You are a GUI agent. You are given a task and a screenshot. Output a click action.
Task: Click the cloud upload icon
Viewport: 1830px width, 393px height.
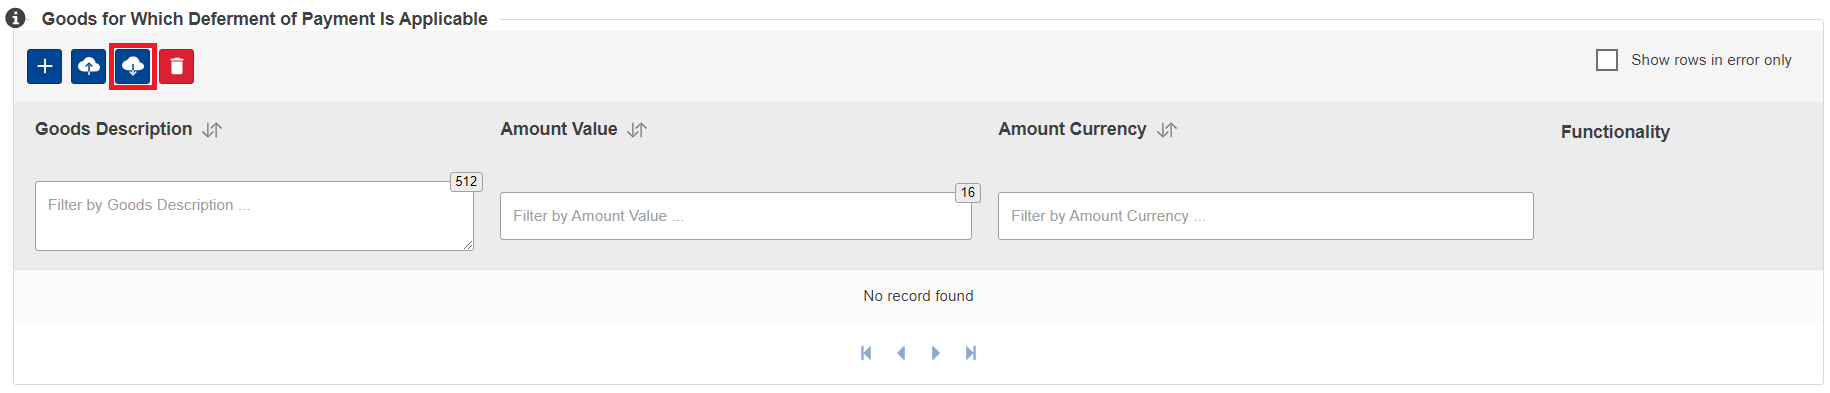[88, 66]
